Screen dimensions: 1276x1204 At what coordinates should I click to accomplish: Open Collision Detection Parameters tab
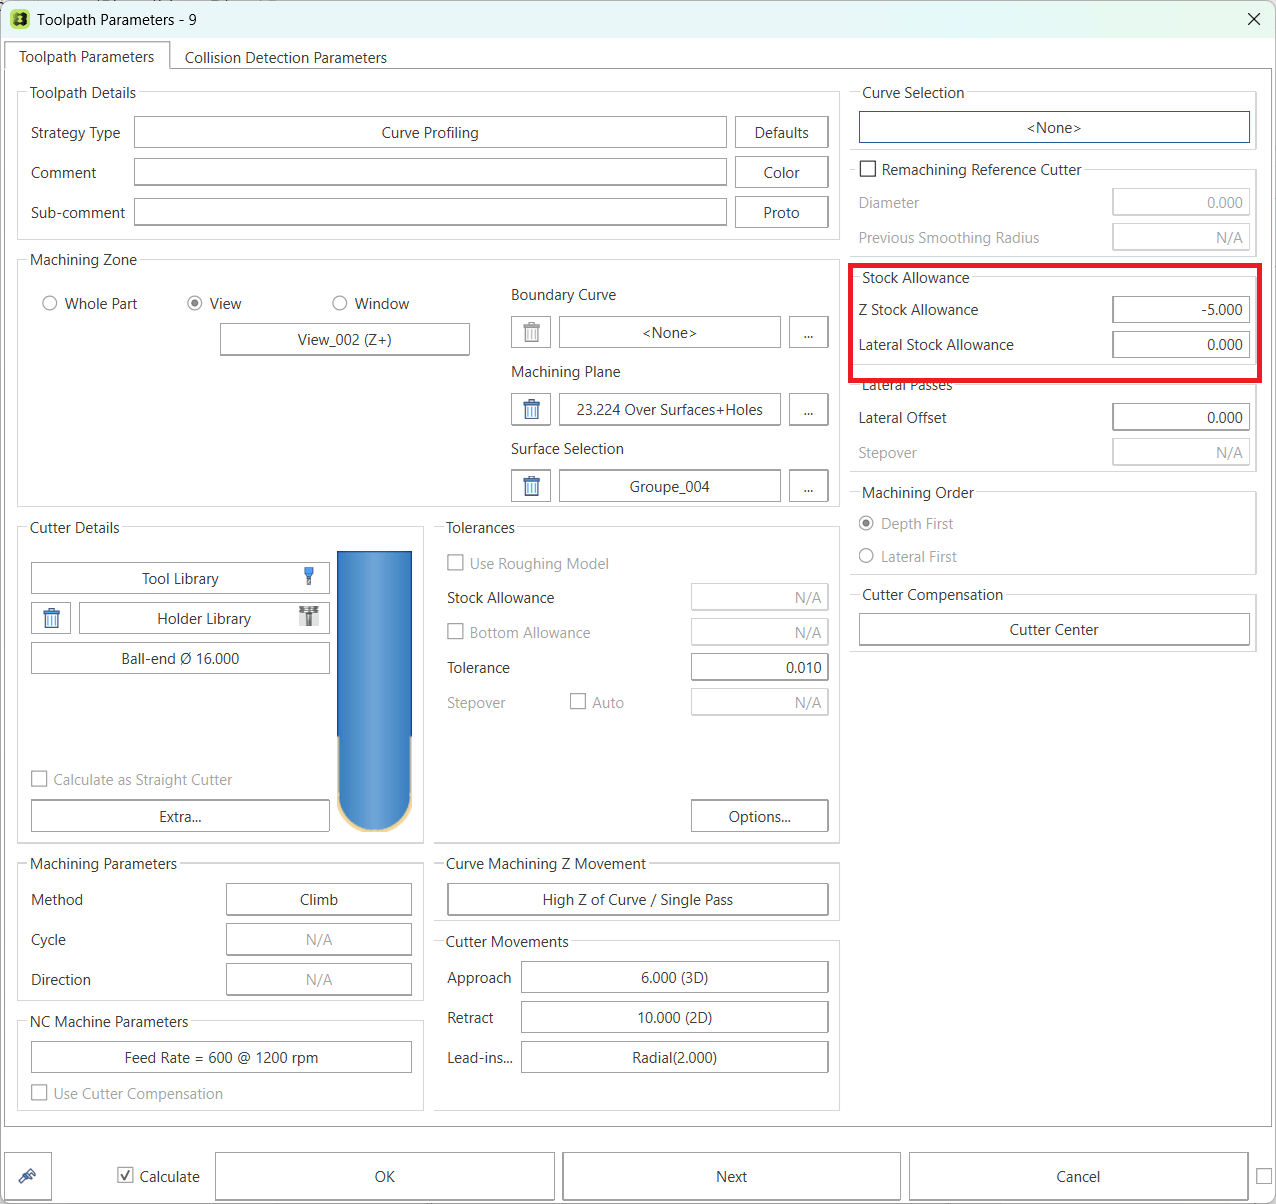point(286,58)
